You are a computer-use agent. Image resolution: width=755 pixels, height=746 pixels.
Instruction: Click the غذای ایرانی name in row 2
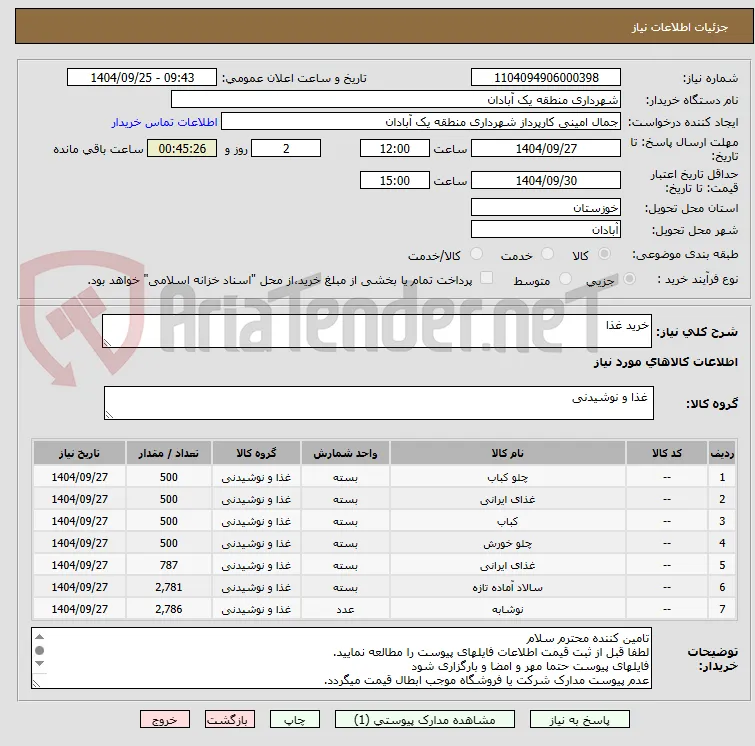pos(508,499)
